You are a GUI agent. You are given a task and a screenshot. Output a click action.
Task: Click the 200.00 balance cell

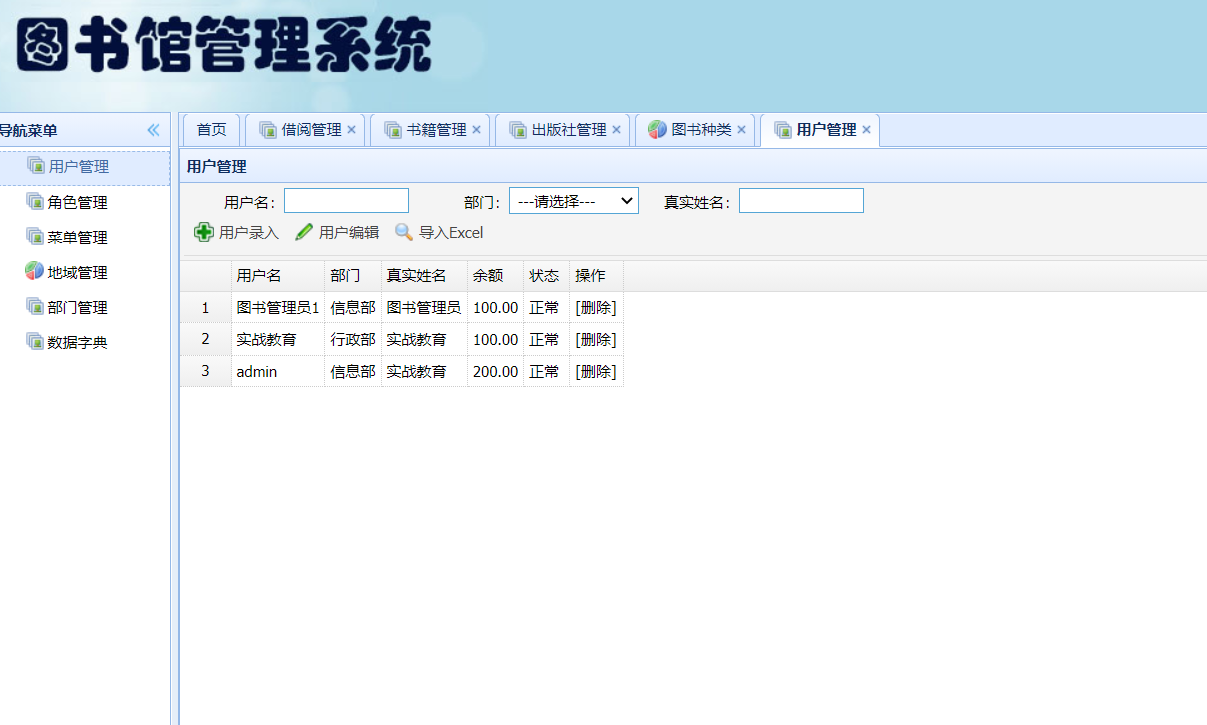(x=495, y=372)
